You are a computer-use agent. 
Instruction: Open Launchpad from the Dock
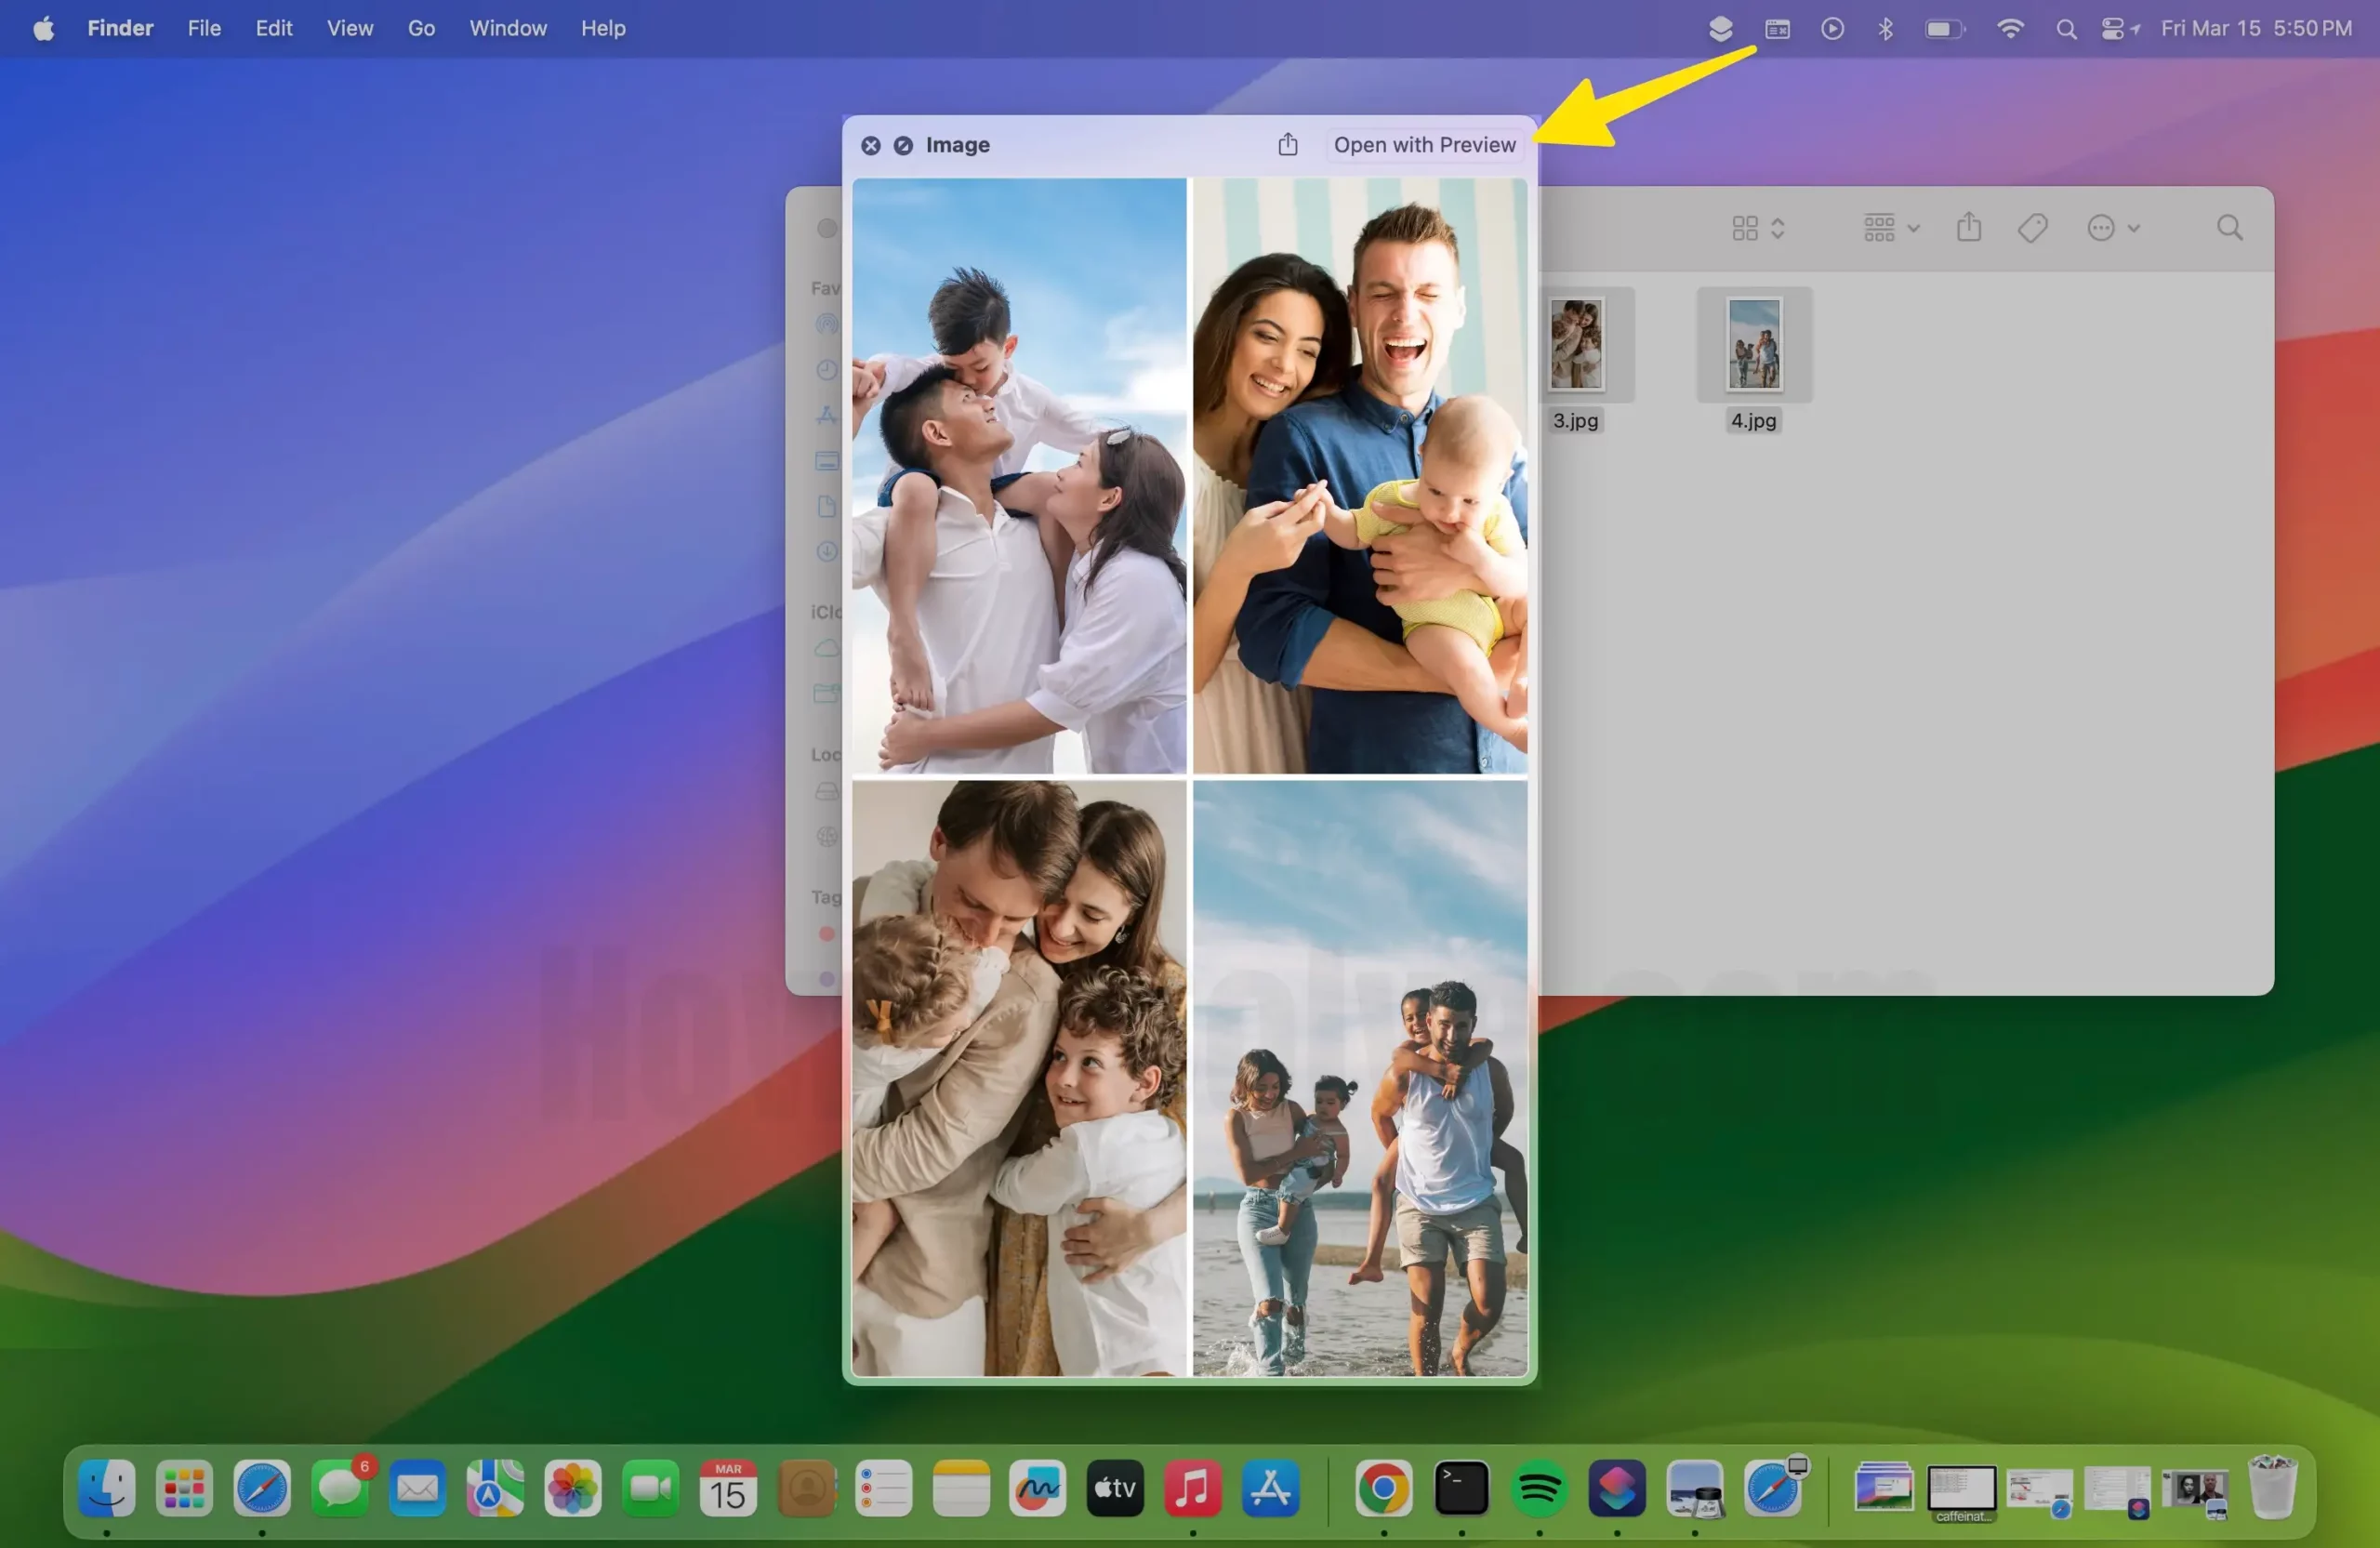(184, 1488)
